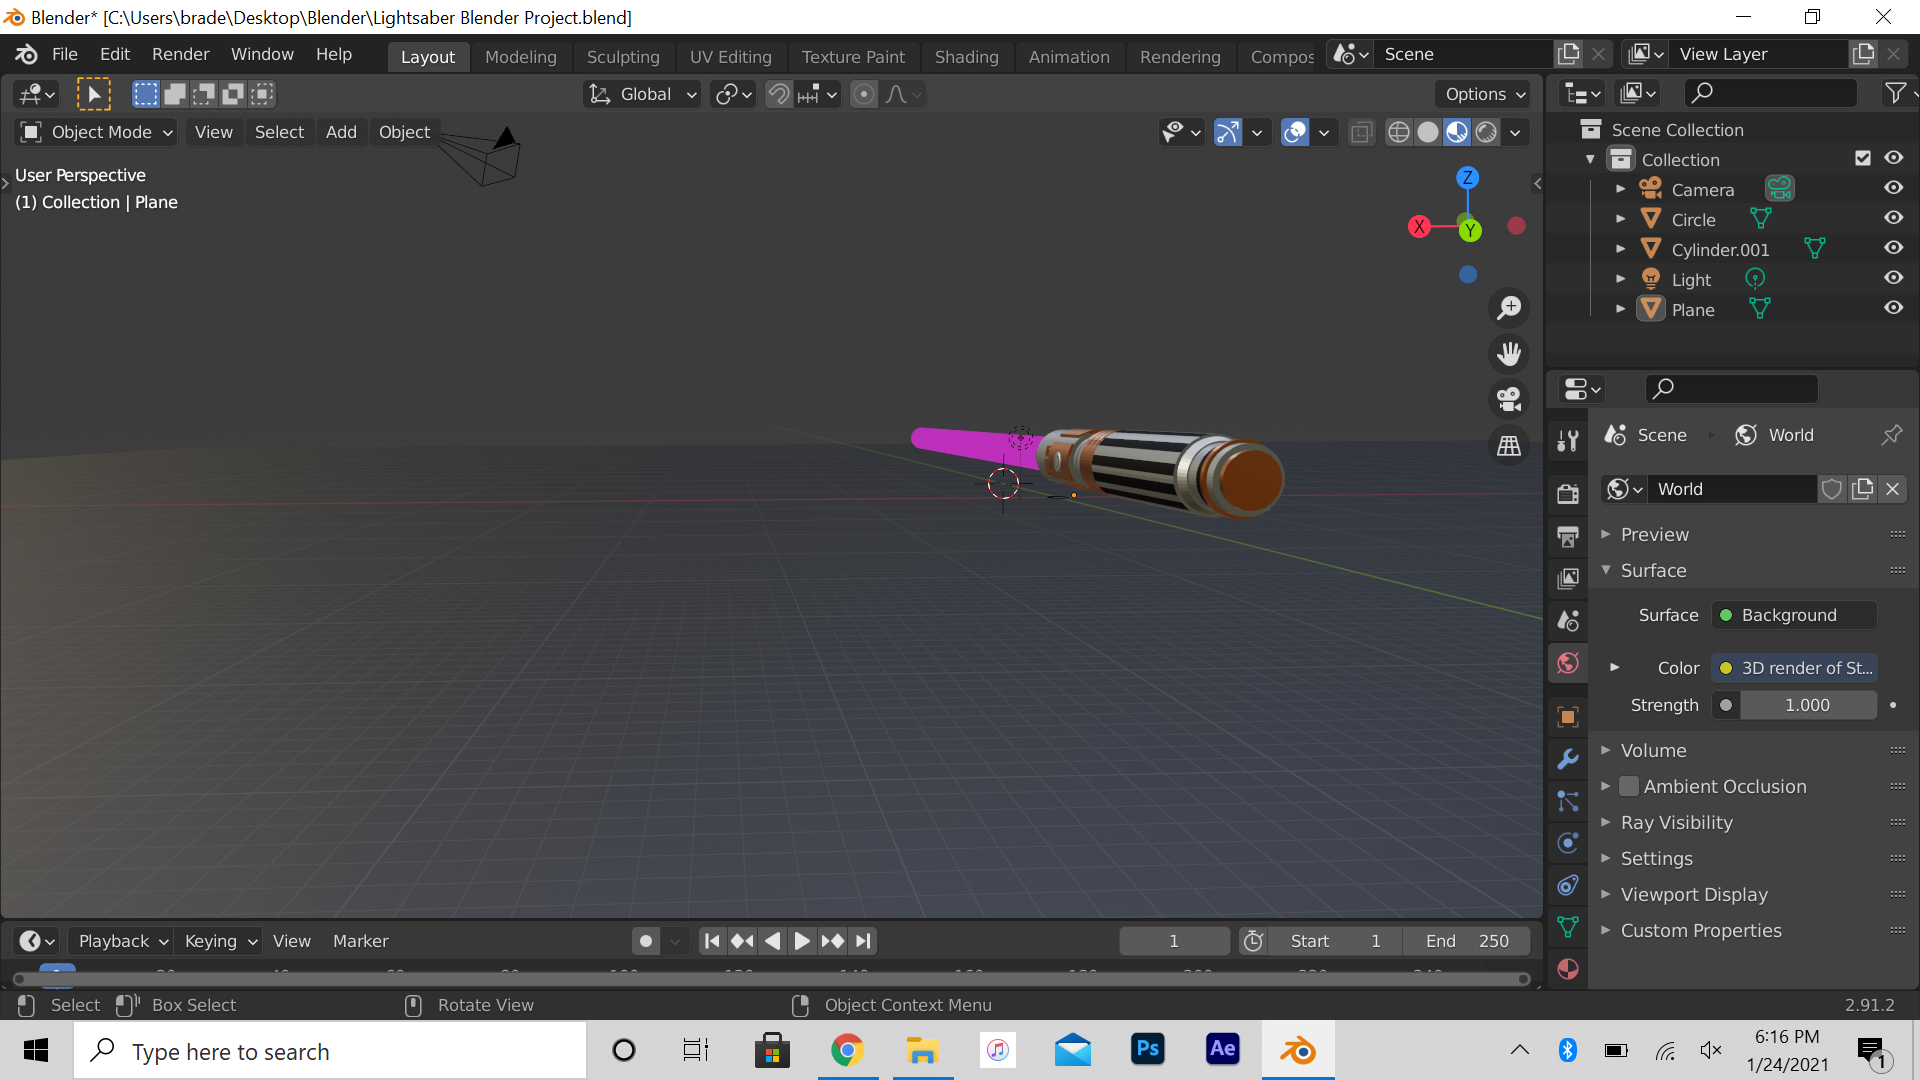Click the pin icon in properties header
The width and height of the screenshot is (1920, 1080).
(1892, 435)
